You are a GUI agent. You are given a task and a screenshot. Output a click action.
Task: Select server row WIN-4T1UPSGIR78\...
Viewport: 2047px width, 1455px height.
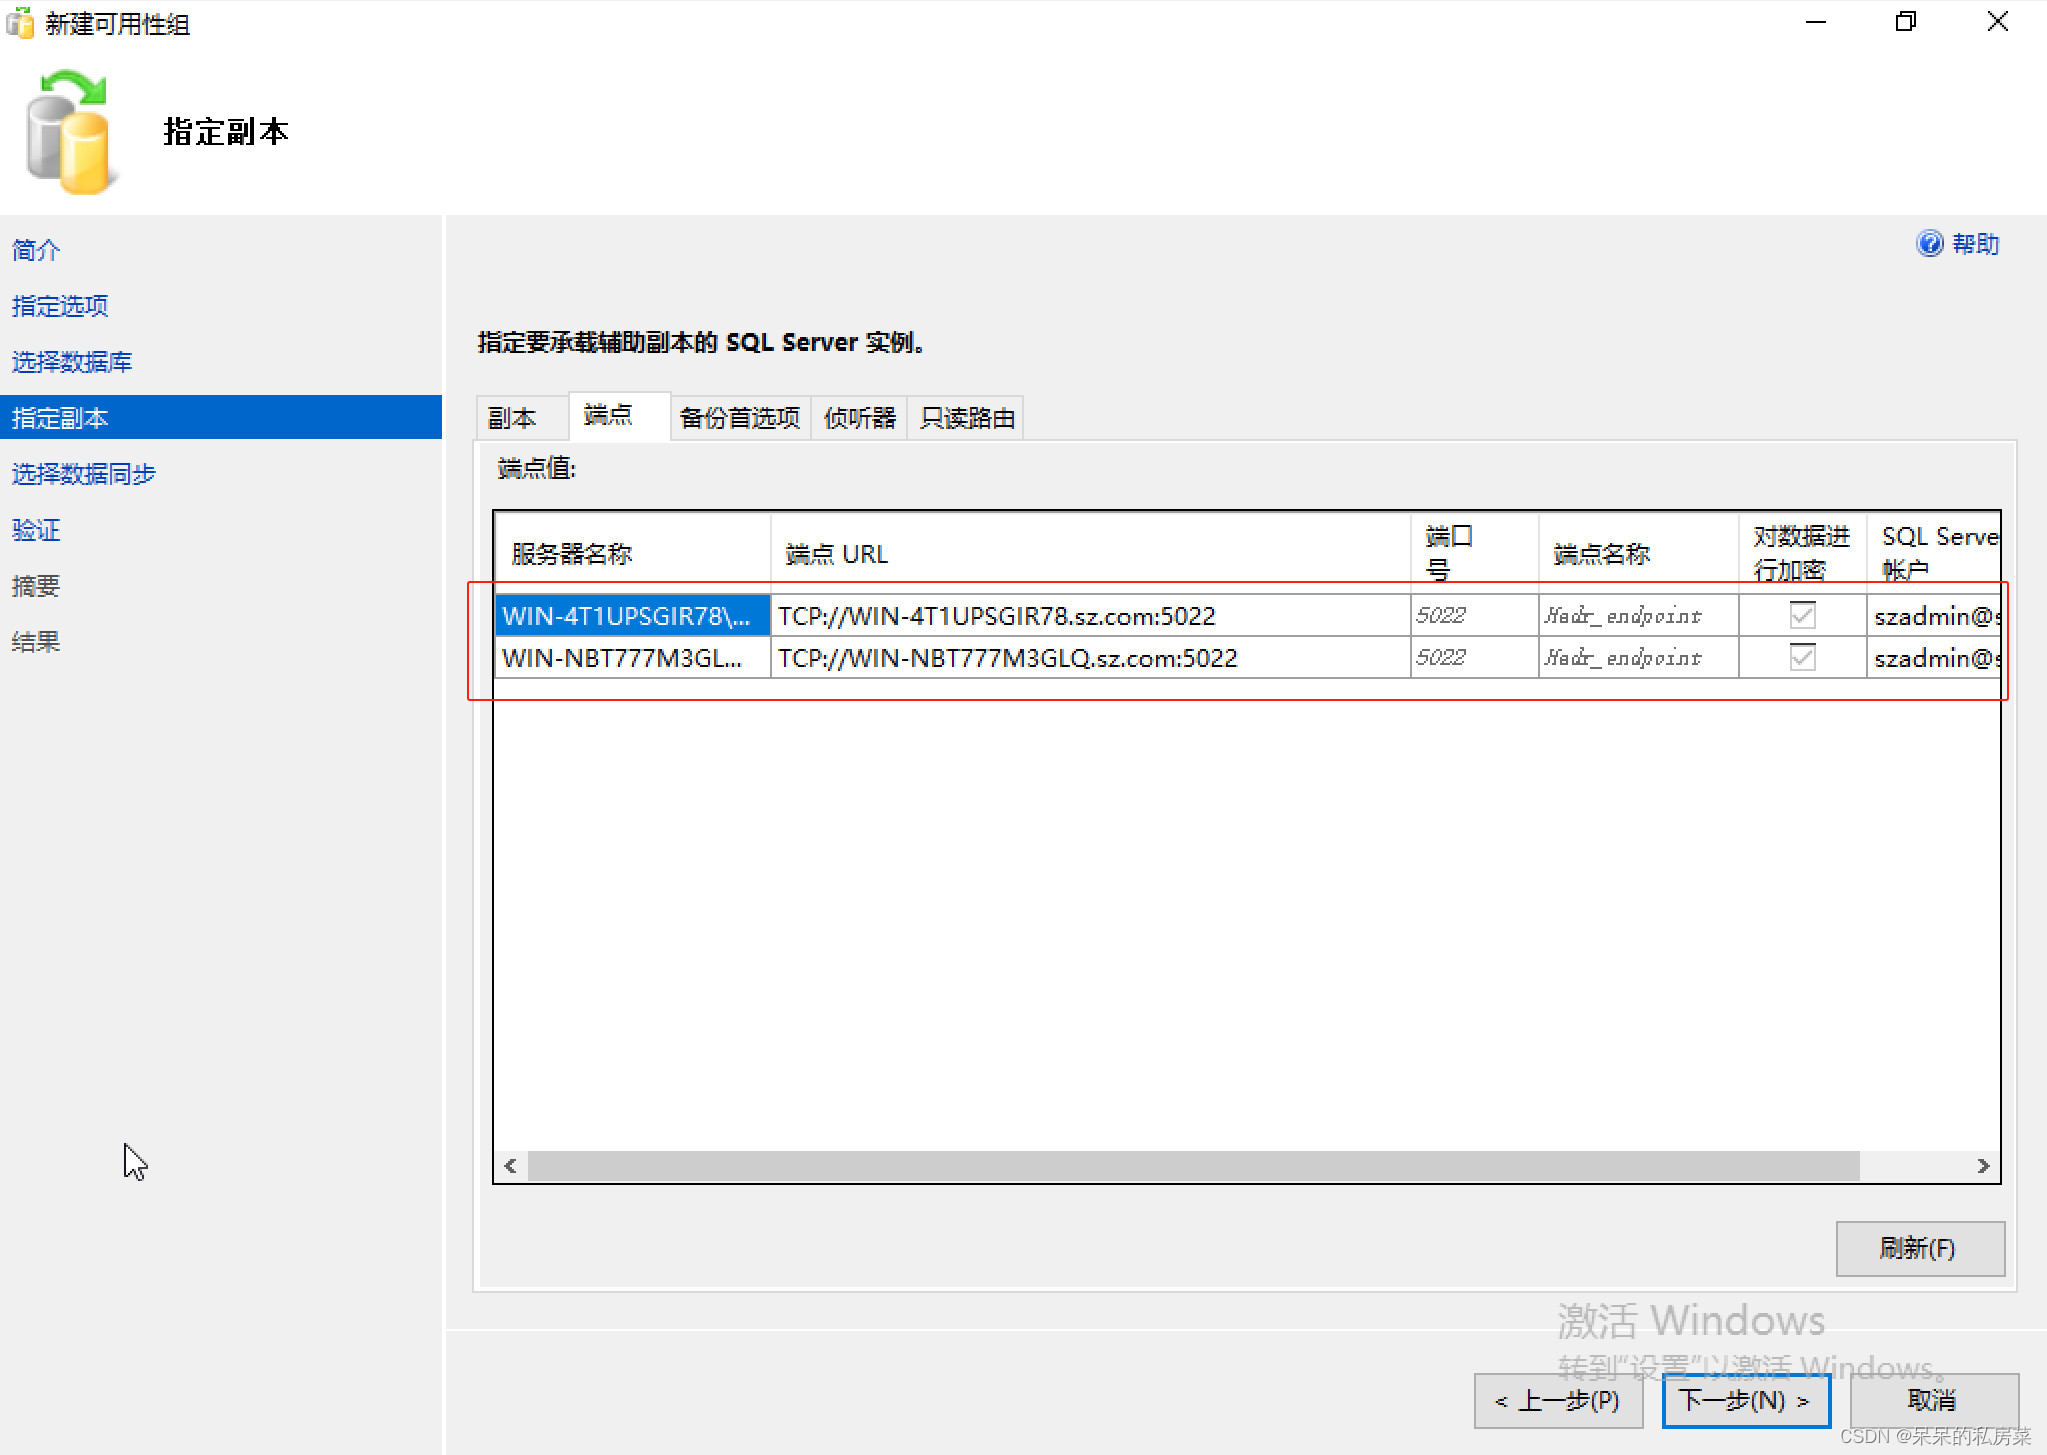pyautogui.click(x=632, y=615)
